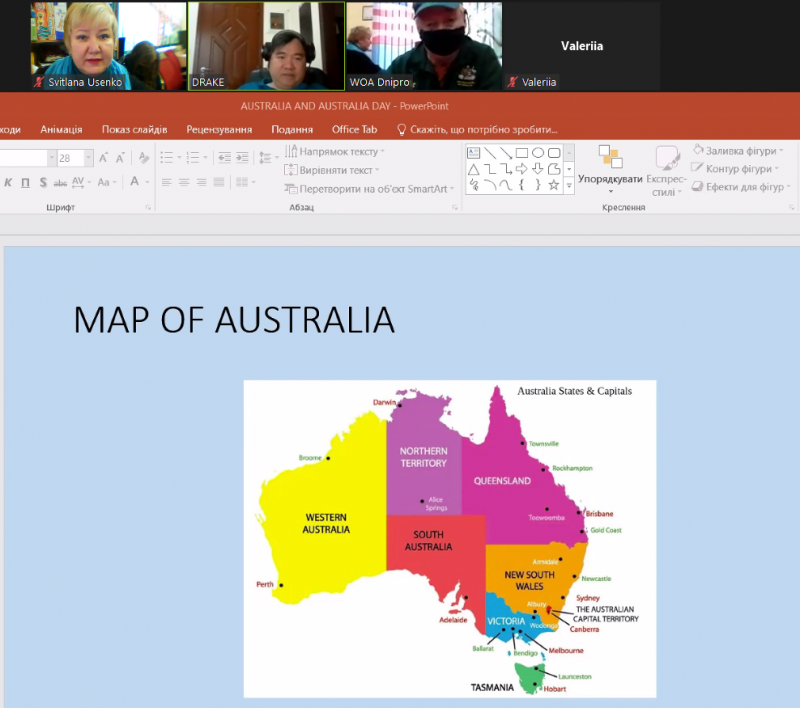Open the 'Office Tab' ribbon tab
The width and height of the screenshot is (800, 708).
click(x=355, y=130)
